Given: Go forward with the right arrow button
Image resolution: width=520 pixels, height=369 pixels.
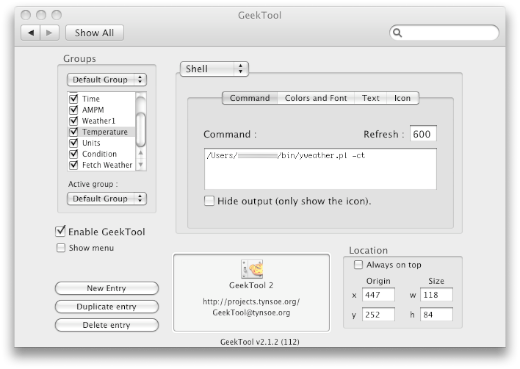Looking at the screenshot, I should (50, 33).
